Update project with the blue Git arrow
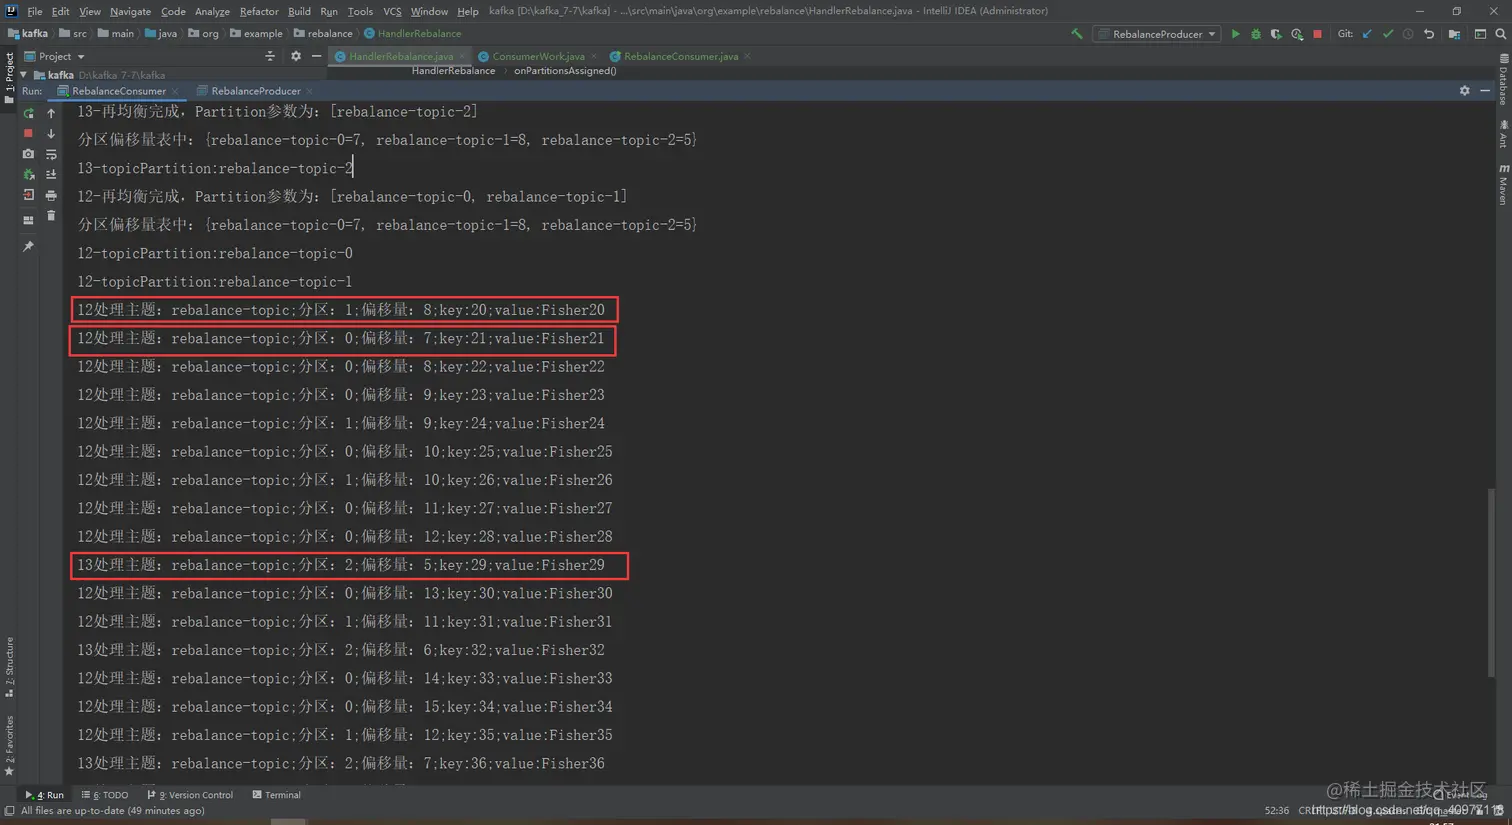 [x=1367, y=34]
